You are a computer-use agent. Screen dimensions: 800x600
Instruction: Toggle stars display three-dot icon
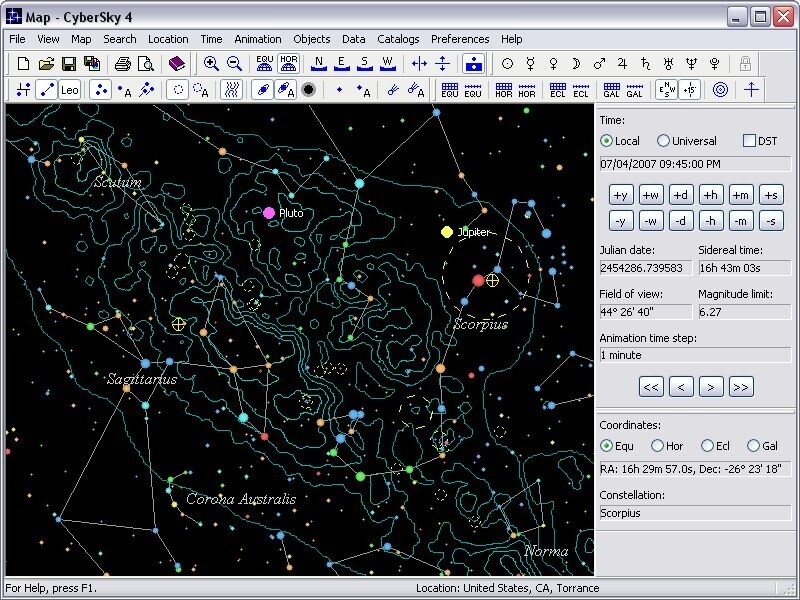click(x=101, y=90)
